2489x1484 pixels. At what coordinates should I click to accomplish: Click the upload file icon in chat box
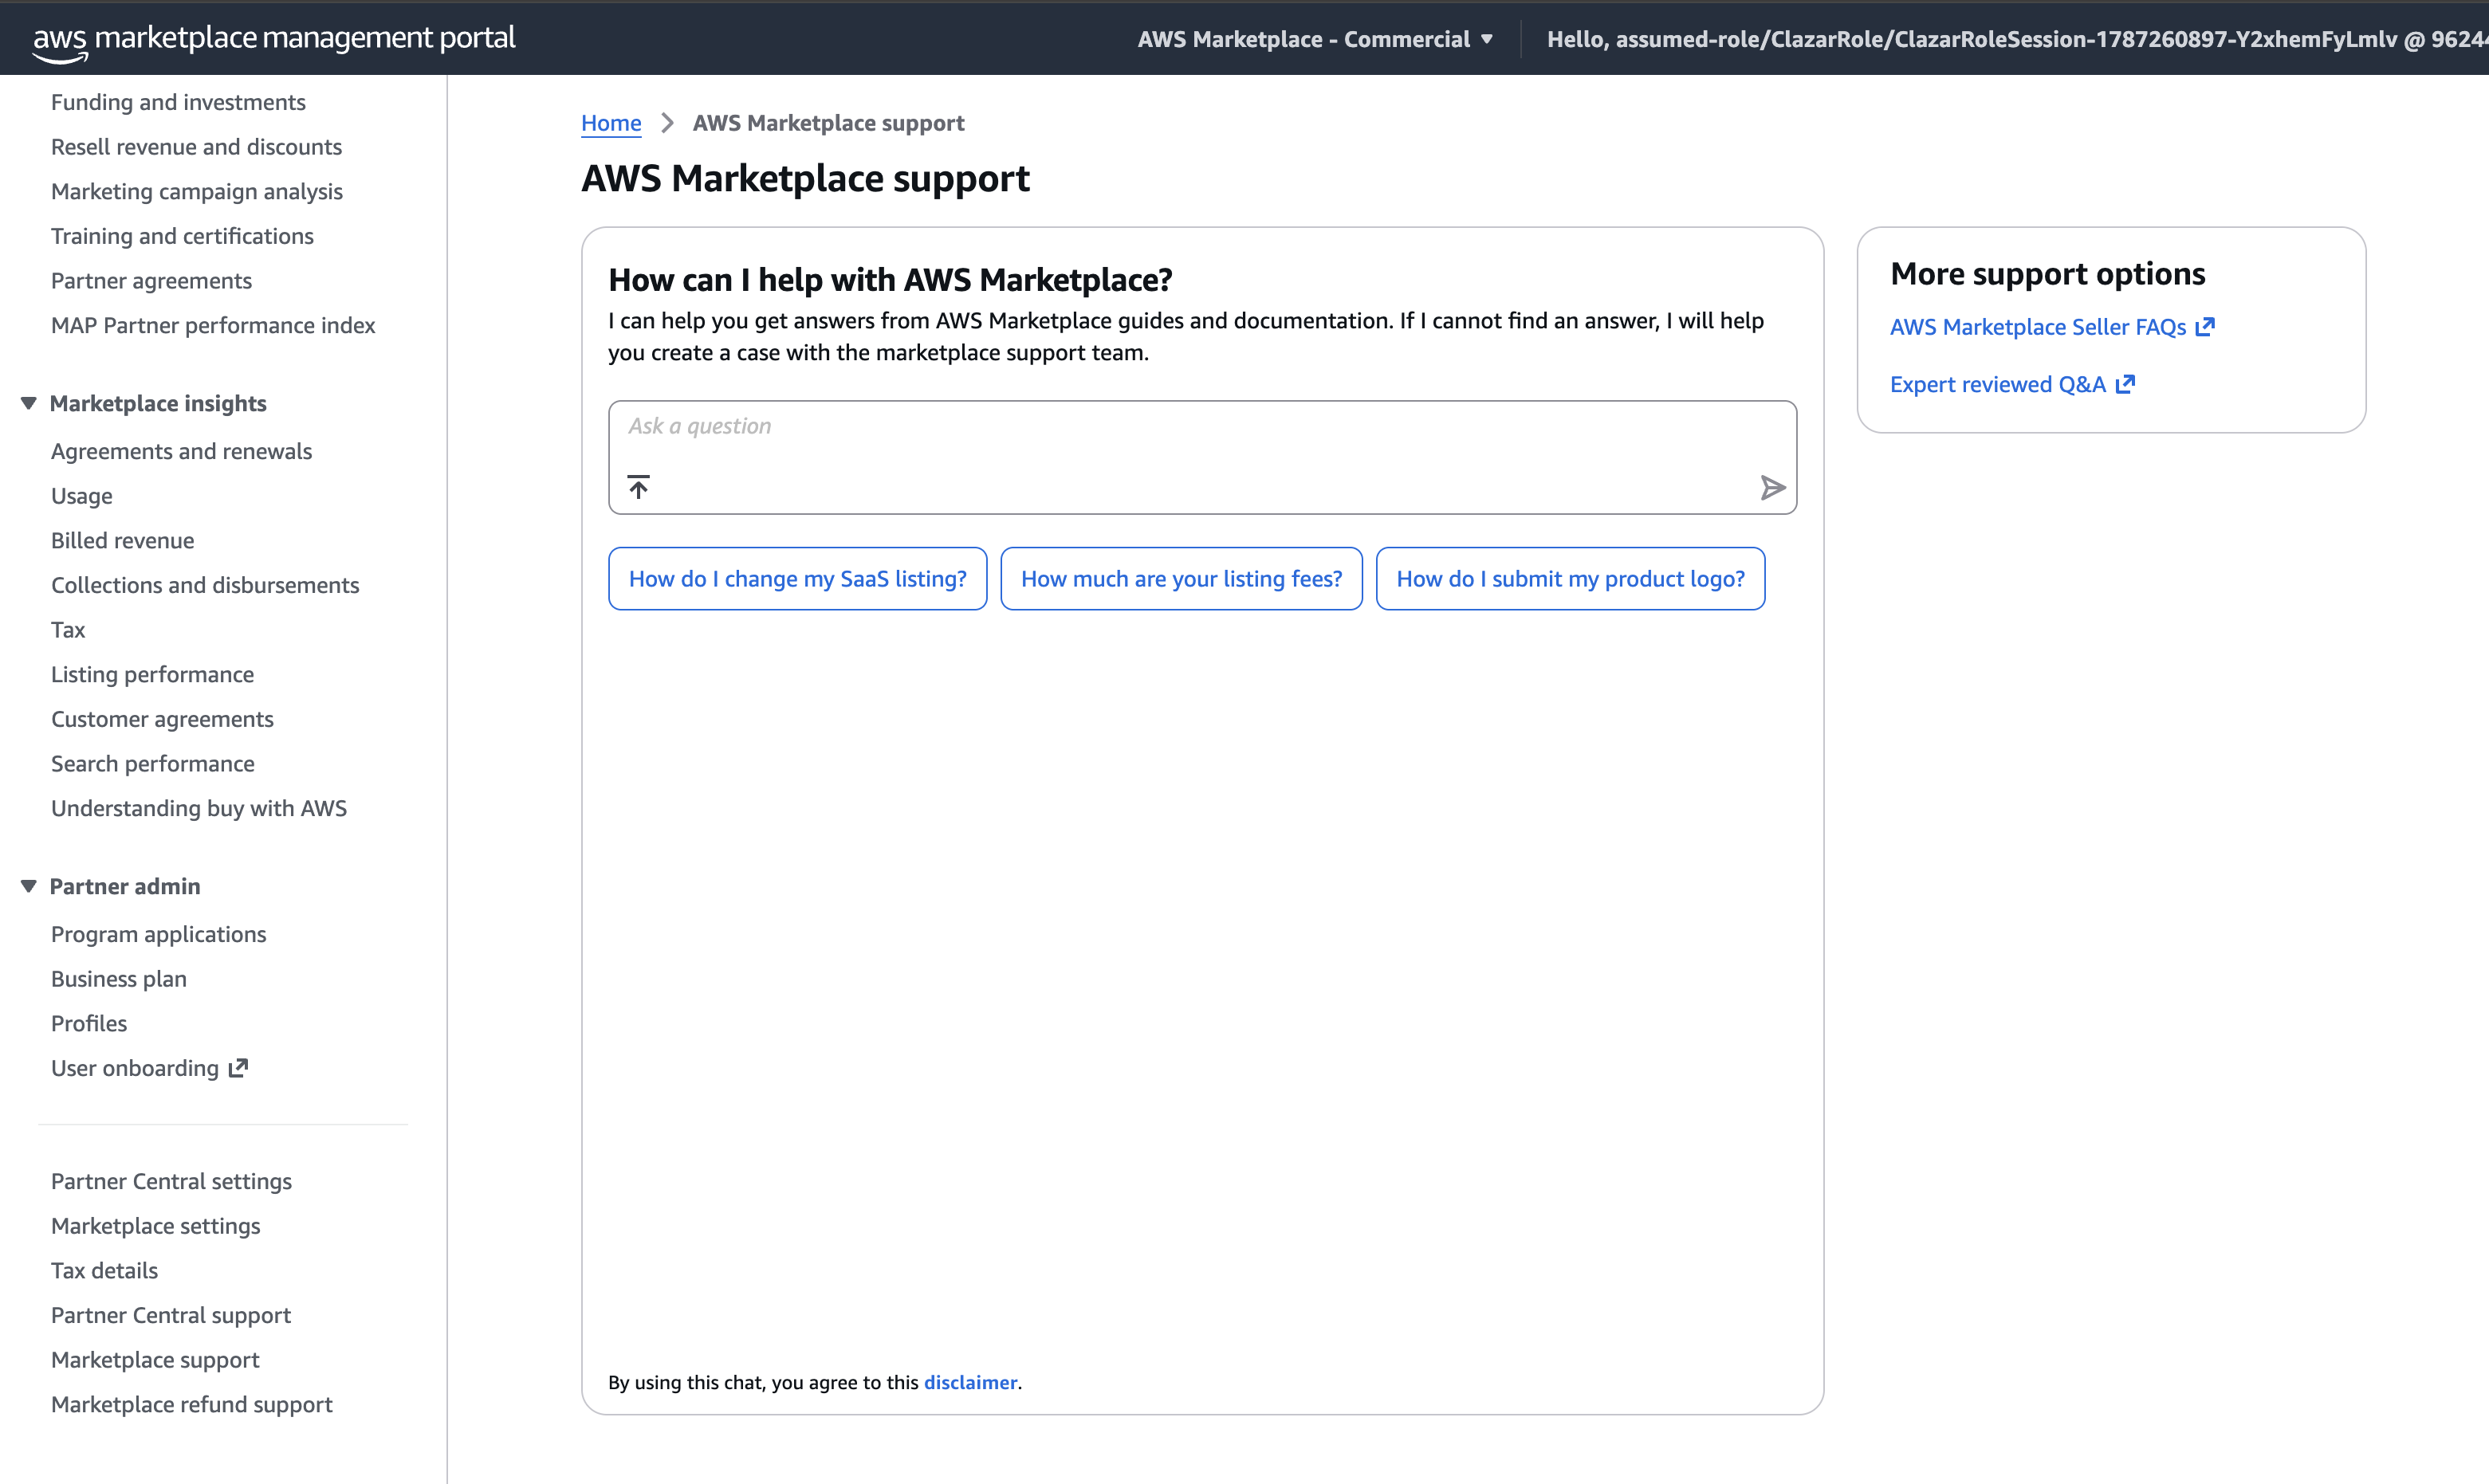[638, 487]
